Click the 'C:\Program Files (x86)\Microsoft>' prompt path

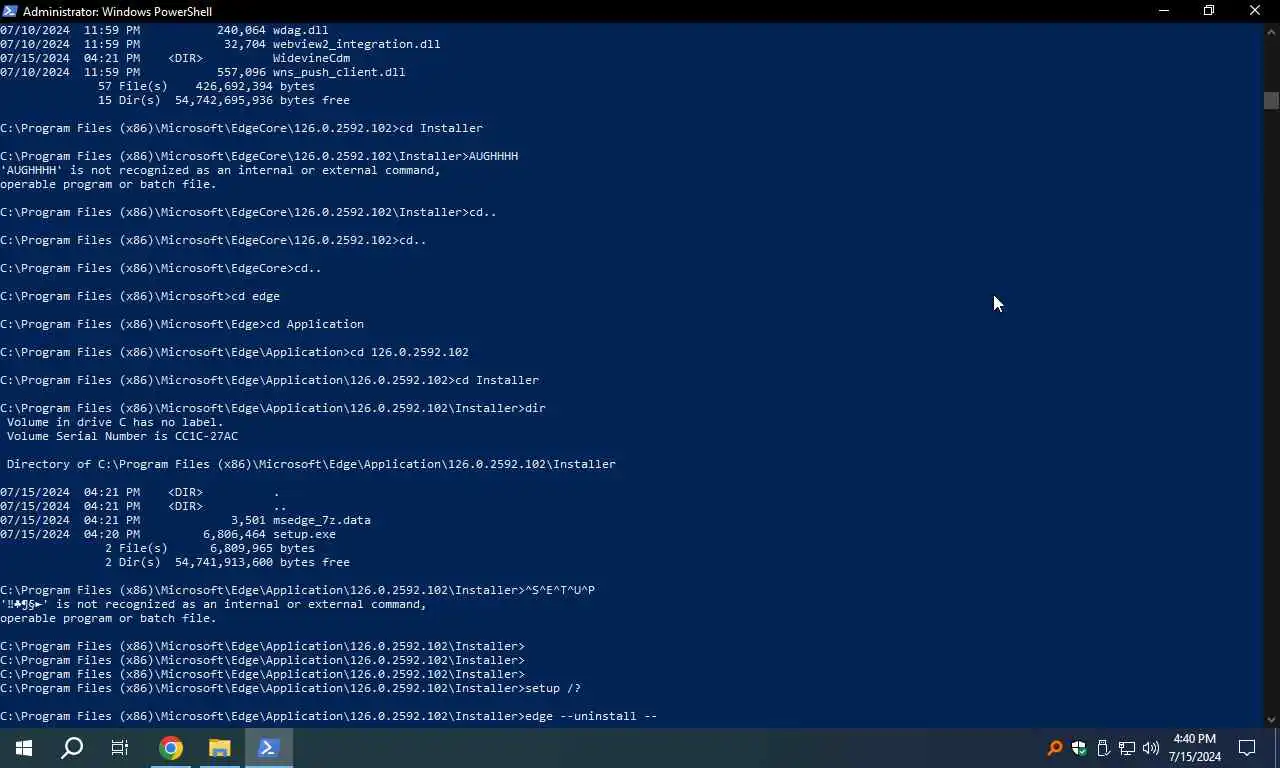pos(115,296)
